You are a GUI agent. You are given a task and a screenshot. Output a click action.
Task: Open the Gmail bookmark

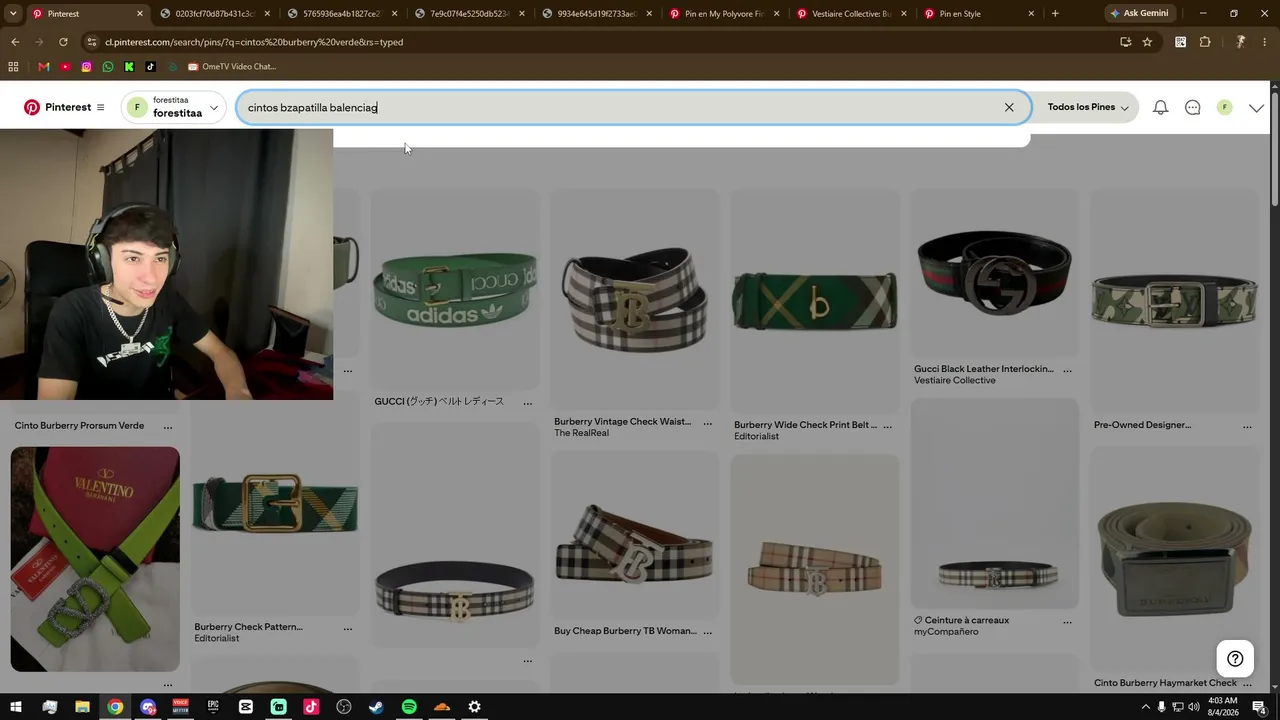43,67
